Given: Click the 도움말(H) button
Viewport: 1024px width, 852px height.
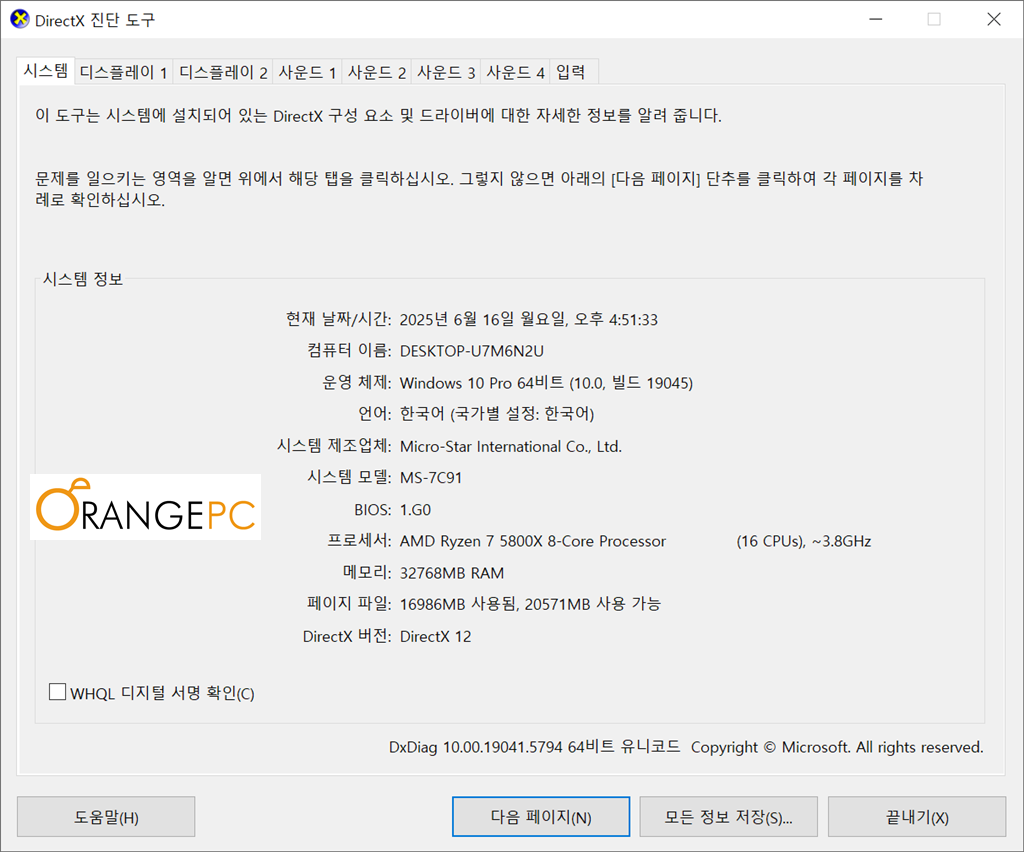Looking at the screenshot, I should 106,817.
